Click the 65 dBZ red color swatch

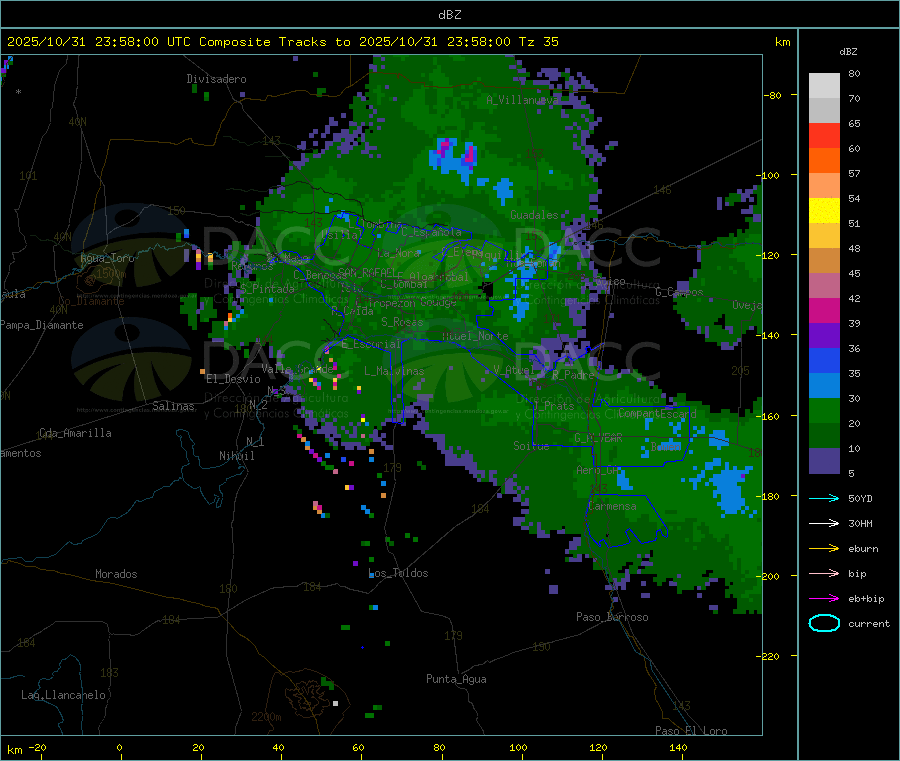coord(824,135)
